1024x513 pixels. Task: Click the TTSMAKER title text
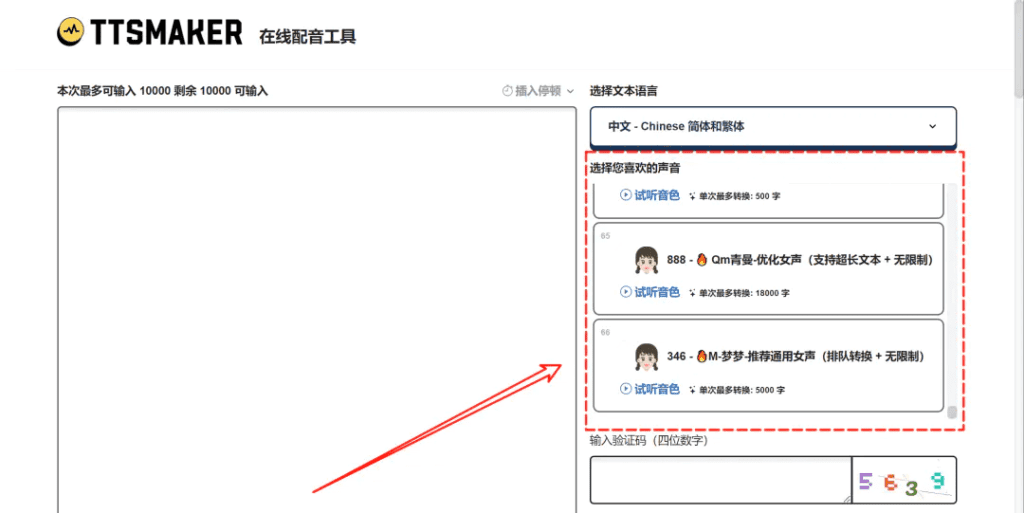tap(167, 33)
